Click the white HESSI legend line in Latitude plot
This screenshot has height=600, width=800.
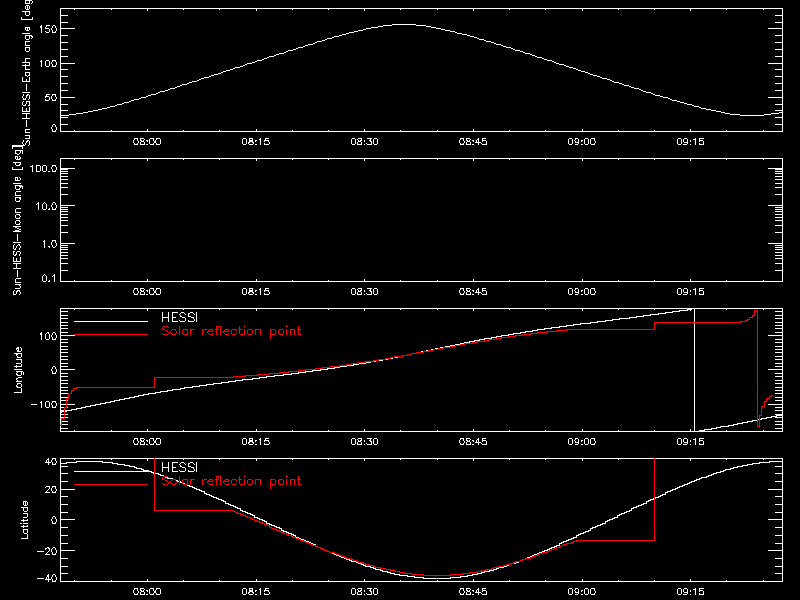point(111,471)
